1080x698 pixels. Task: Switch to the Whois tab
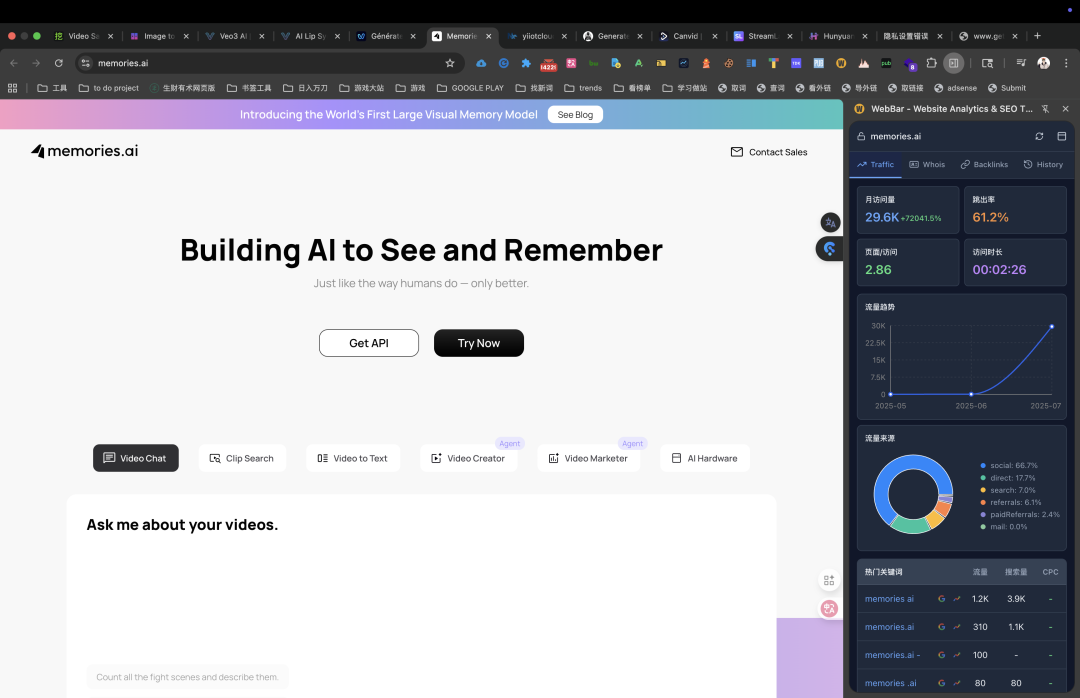(927, 165)
